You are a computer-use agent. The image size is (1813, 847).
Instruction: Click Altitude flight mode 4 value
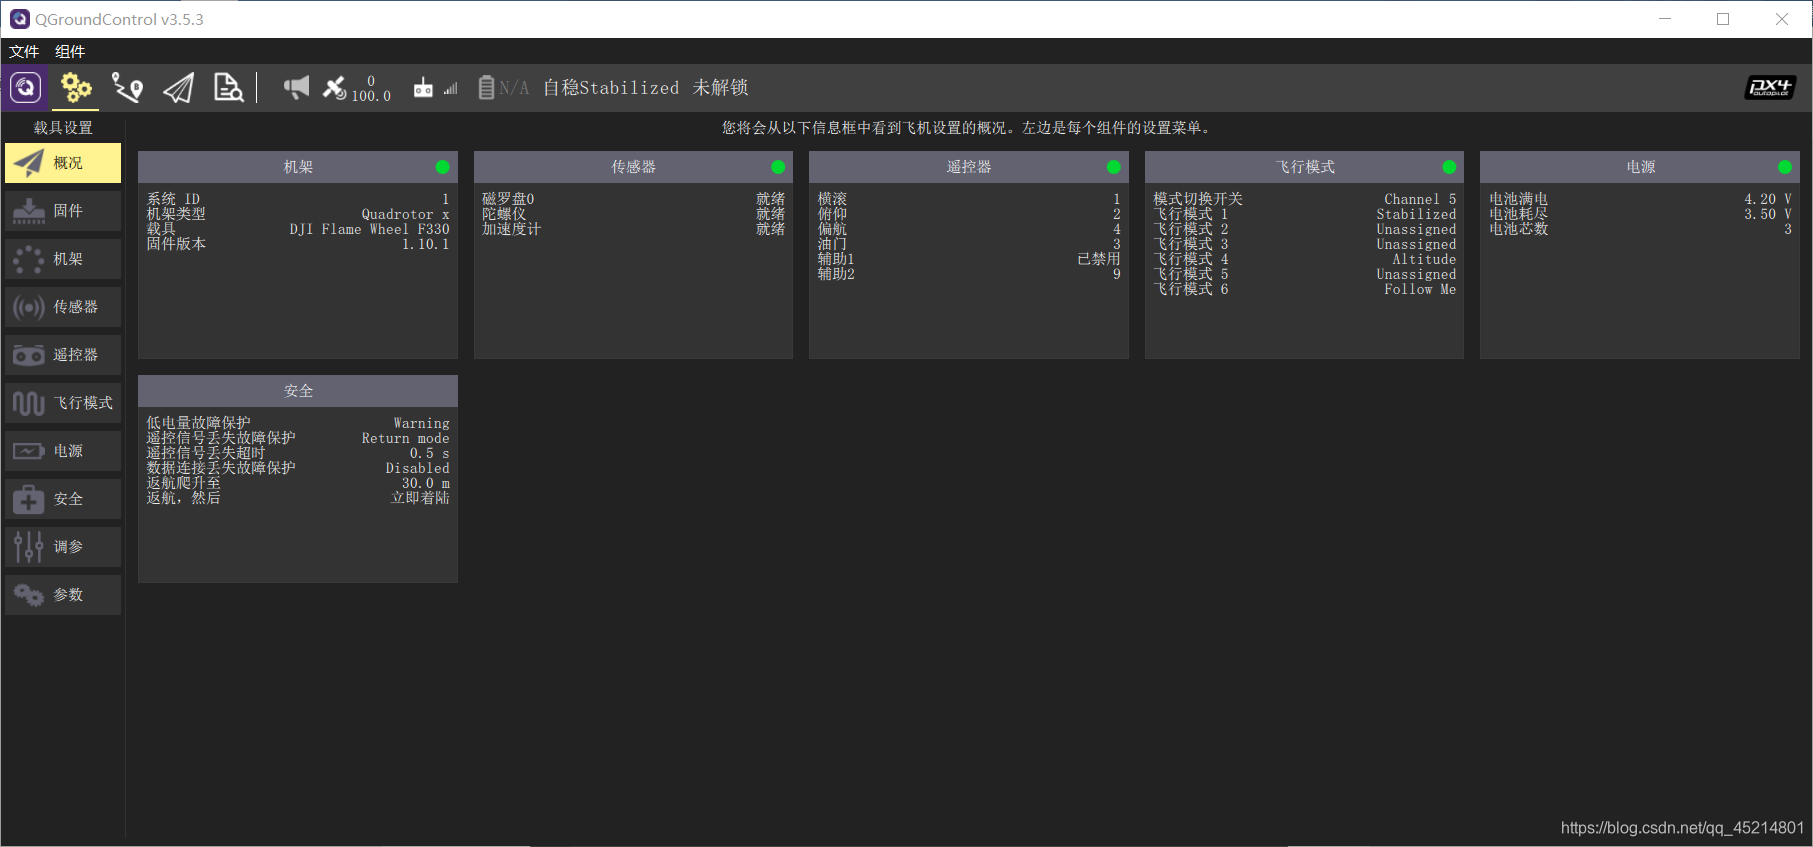[x=1424, y=259]
